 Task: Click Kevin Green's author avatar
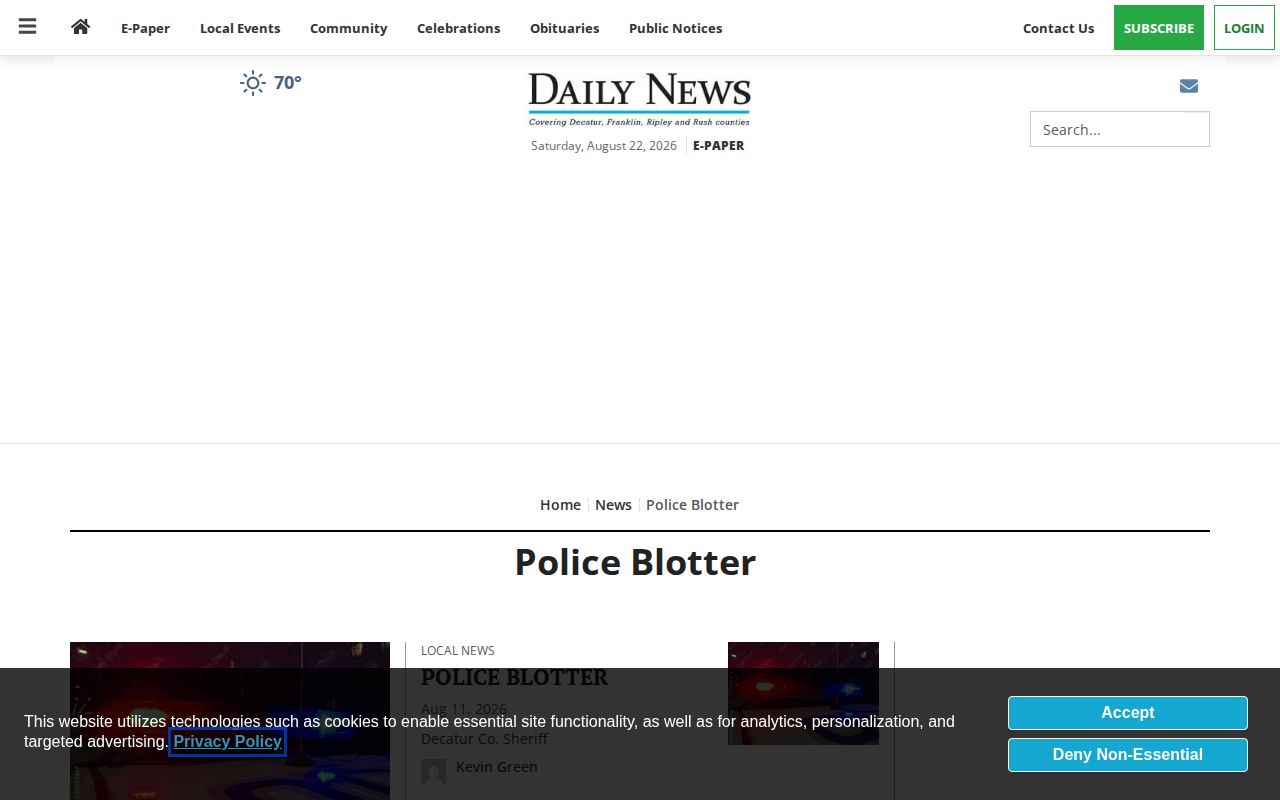[x=434, y=772]
